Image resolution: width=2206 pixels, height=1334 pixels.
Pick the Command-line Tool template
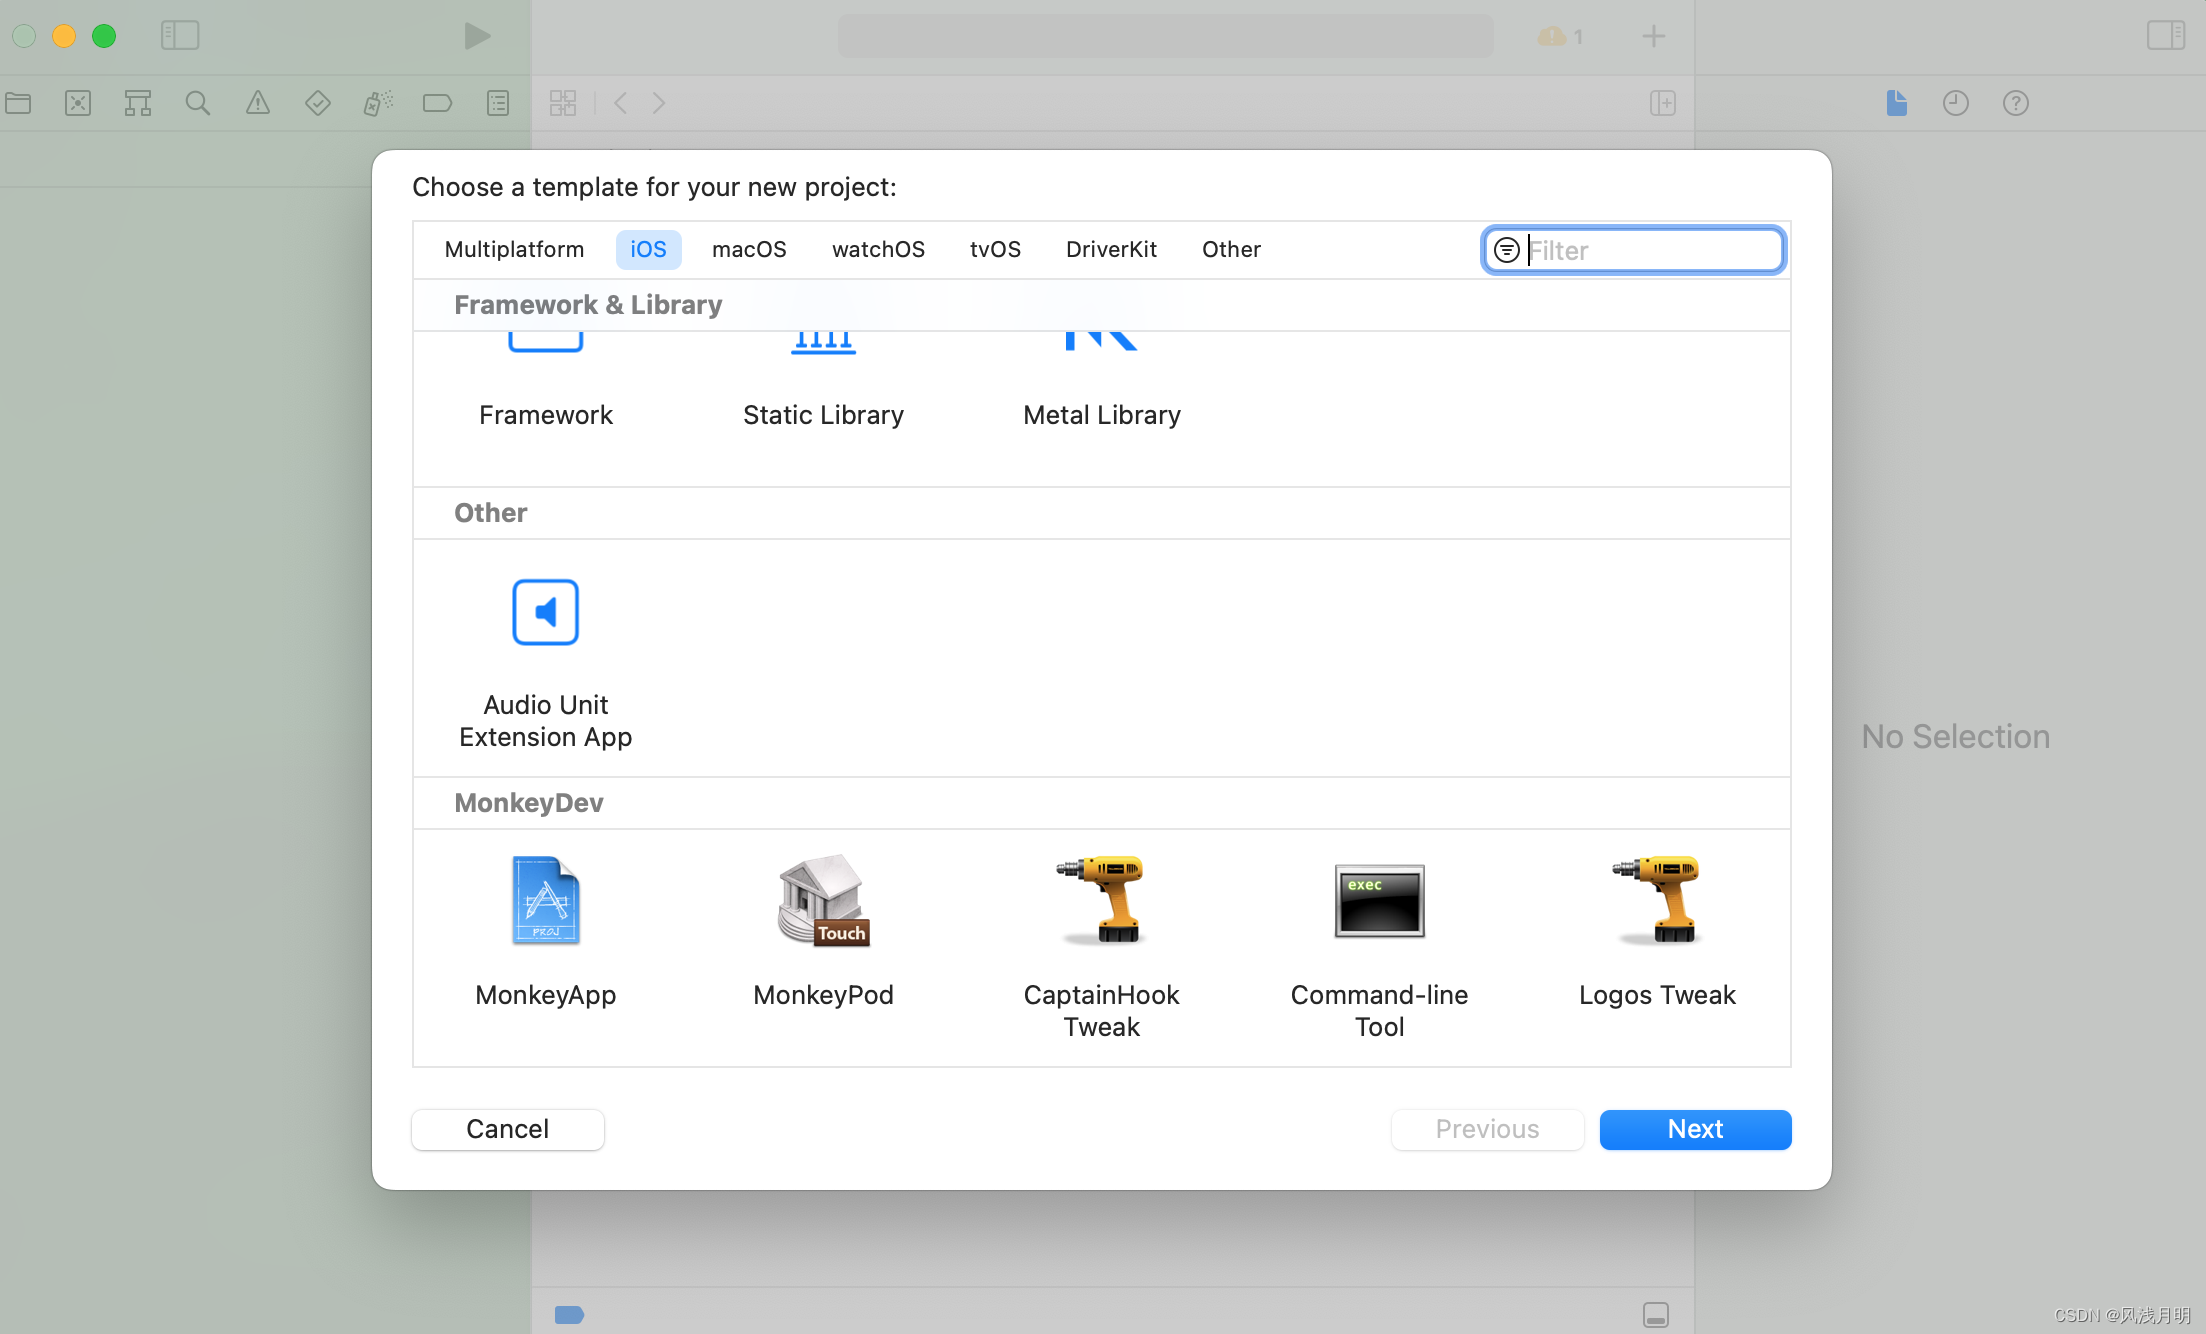(1379, 901)
